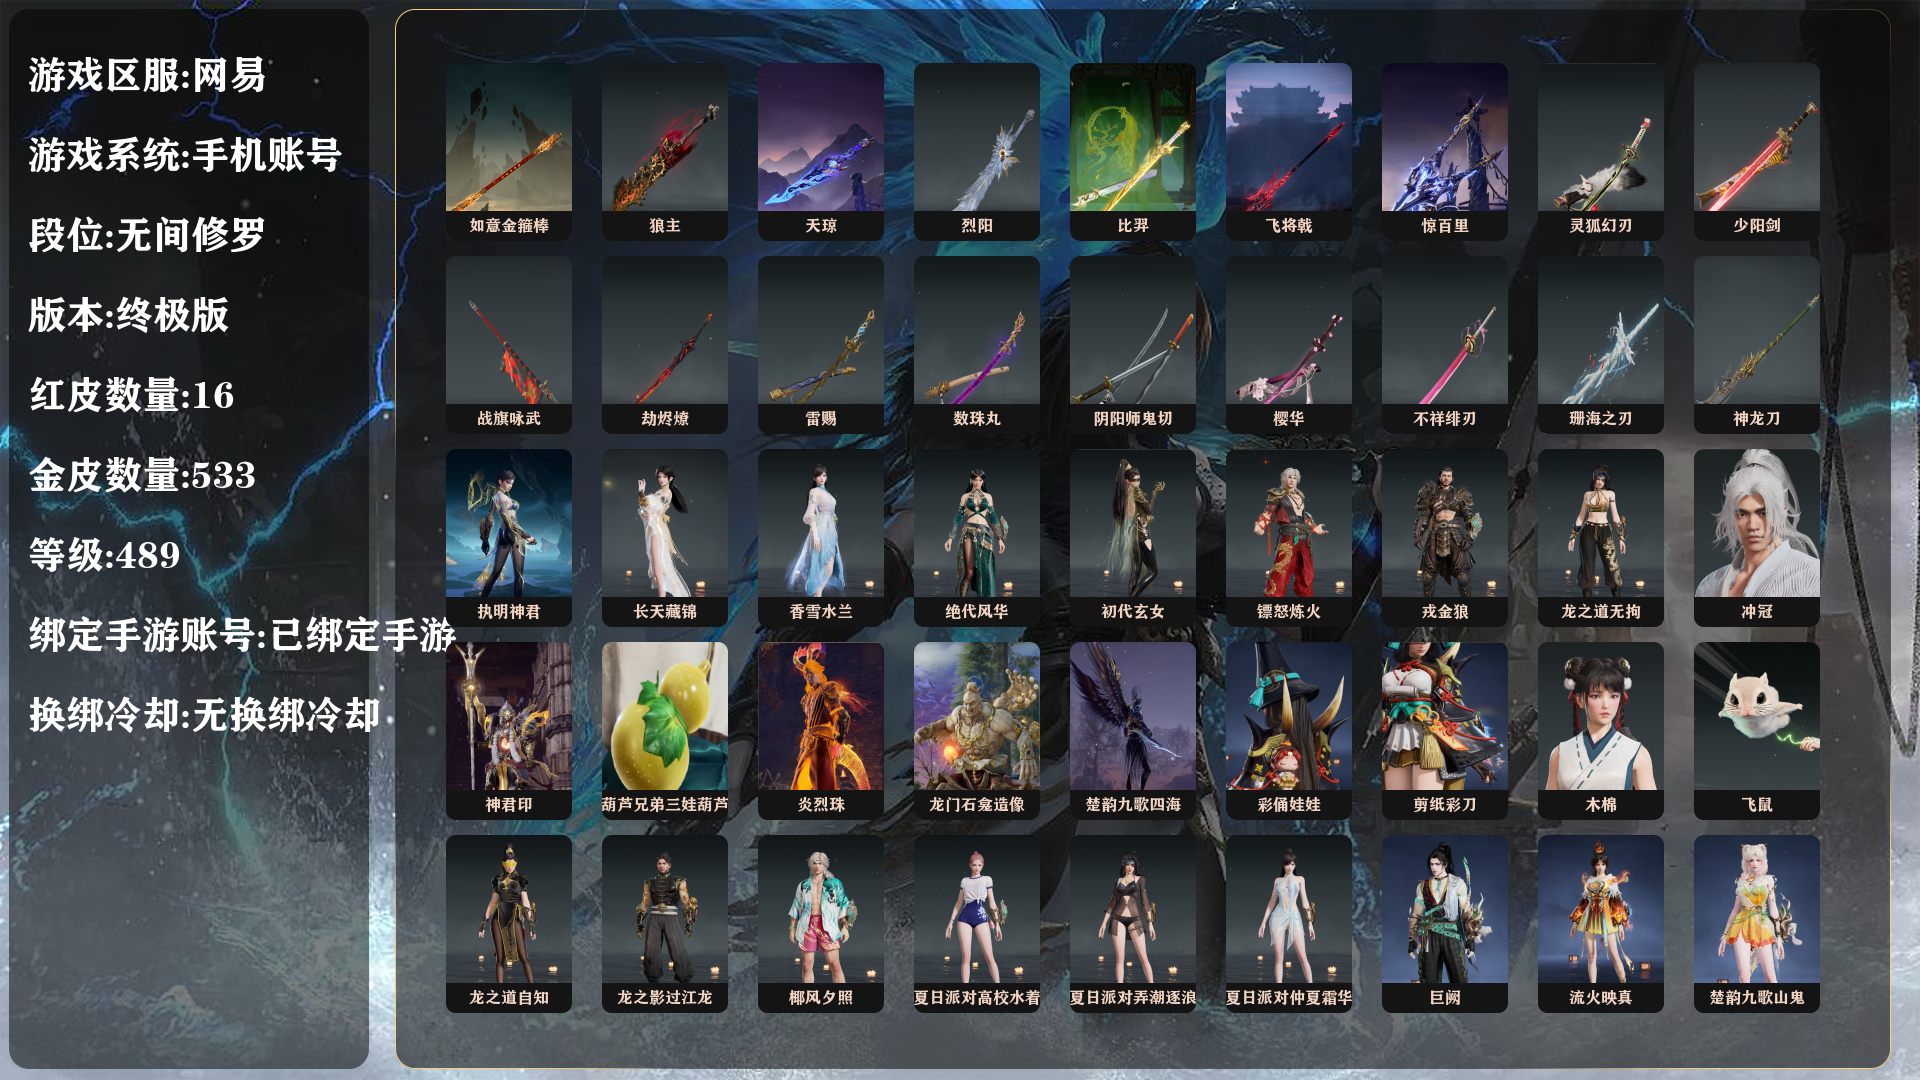
Task: Open the 初代玄女 character skin card
Action: [x=1133, y=538]
